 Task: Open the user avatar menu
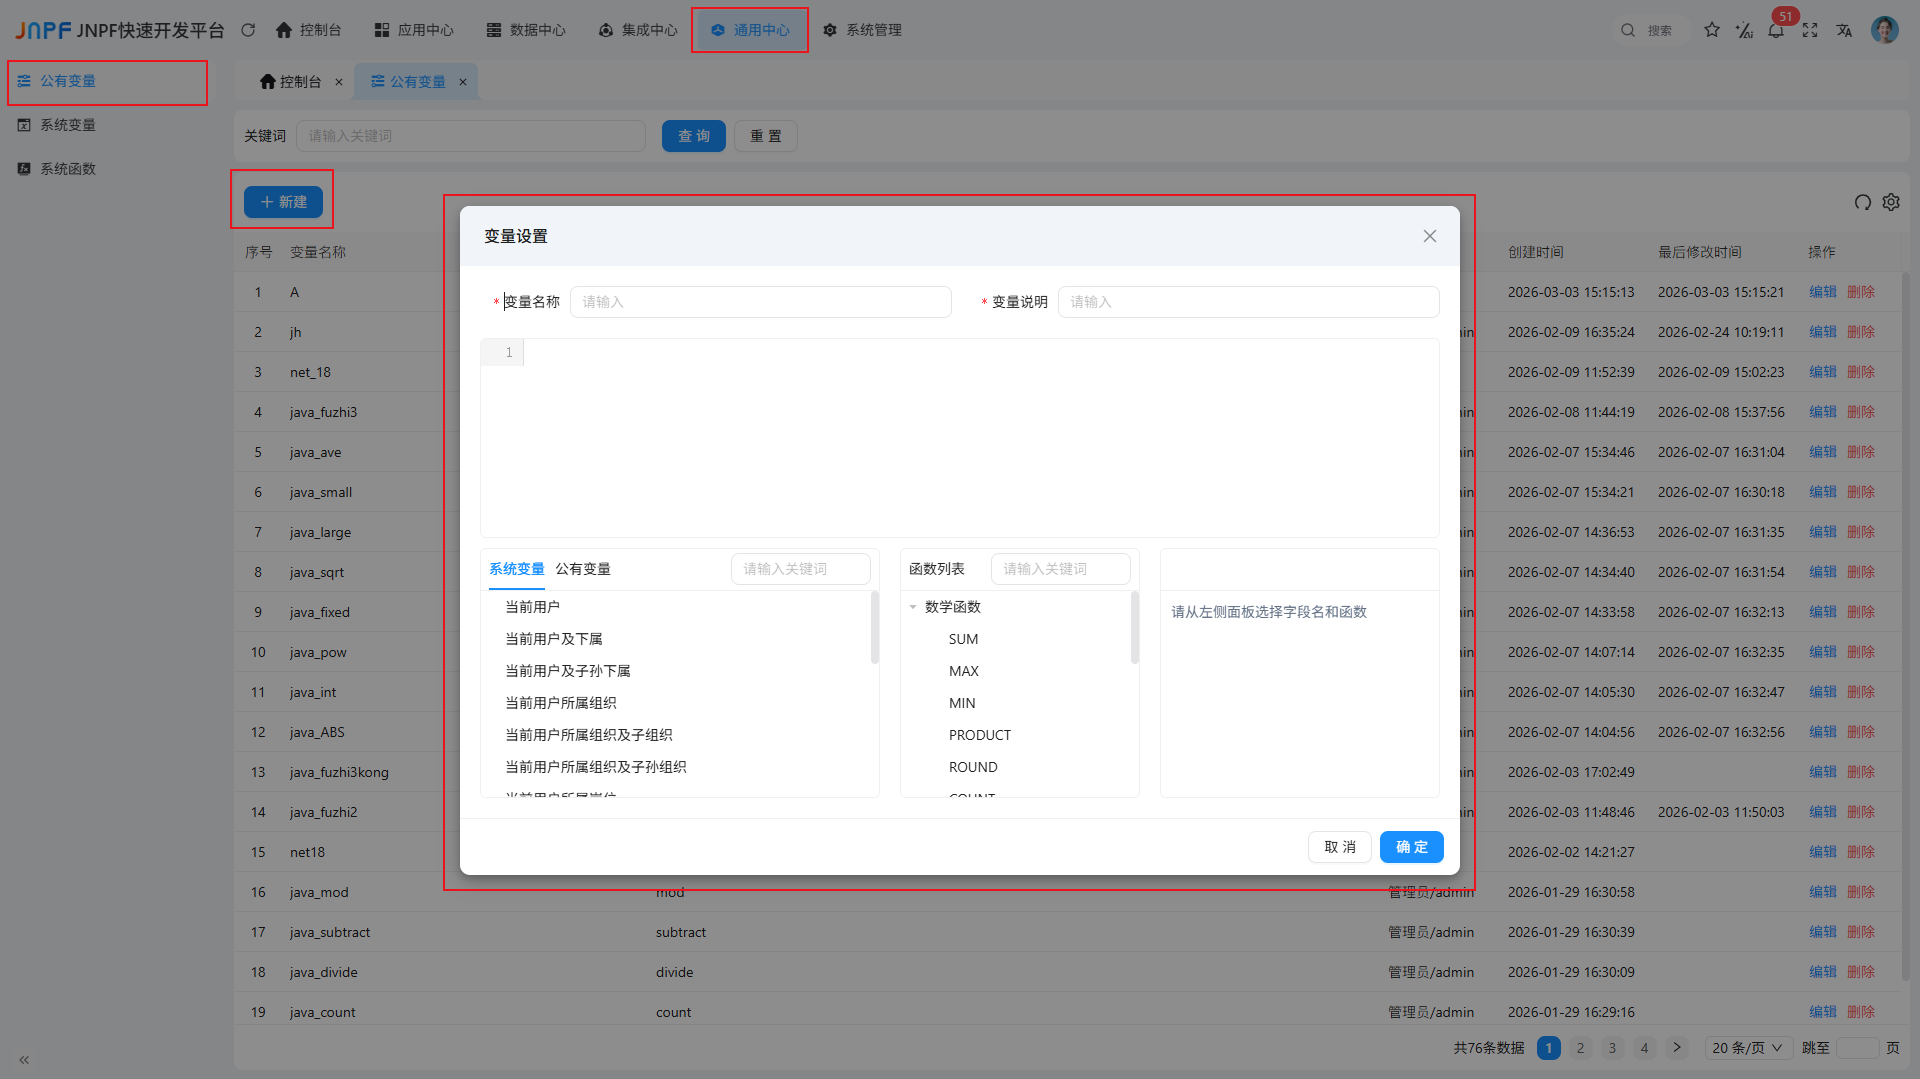pyautogui.click(x=1885, y=29)
